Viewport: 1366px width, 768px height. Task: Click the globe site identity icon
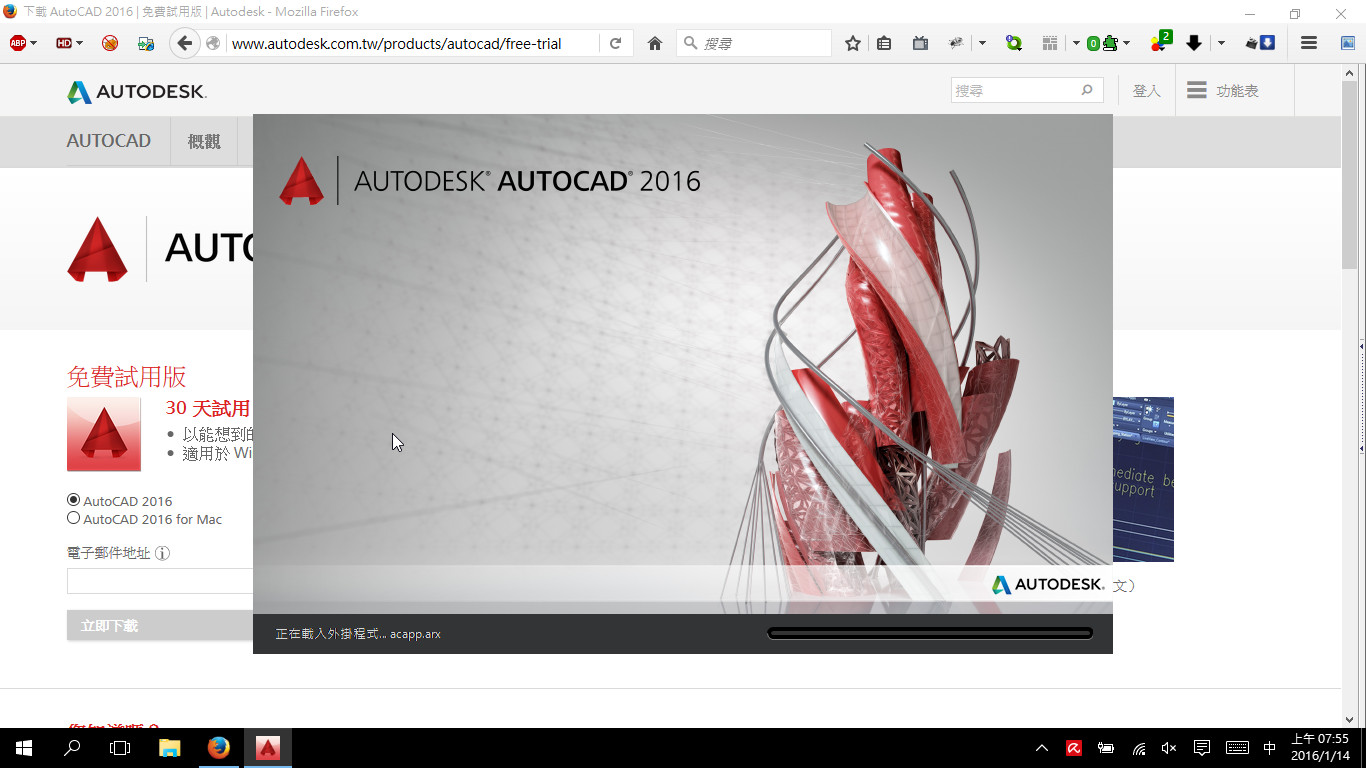point(213,43)
